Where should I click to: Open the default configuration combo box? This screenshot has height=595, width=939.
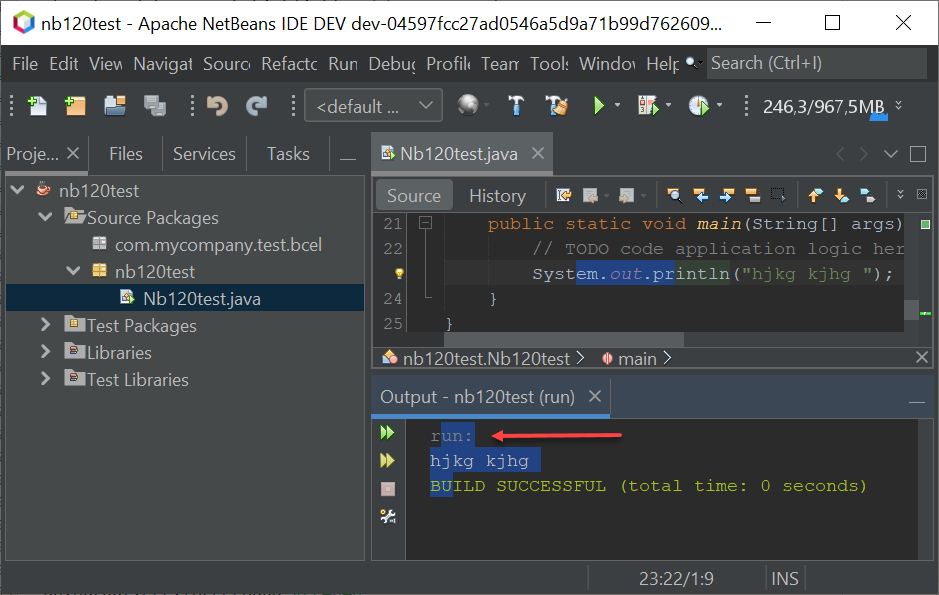(373, 106)
